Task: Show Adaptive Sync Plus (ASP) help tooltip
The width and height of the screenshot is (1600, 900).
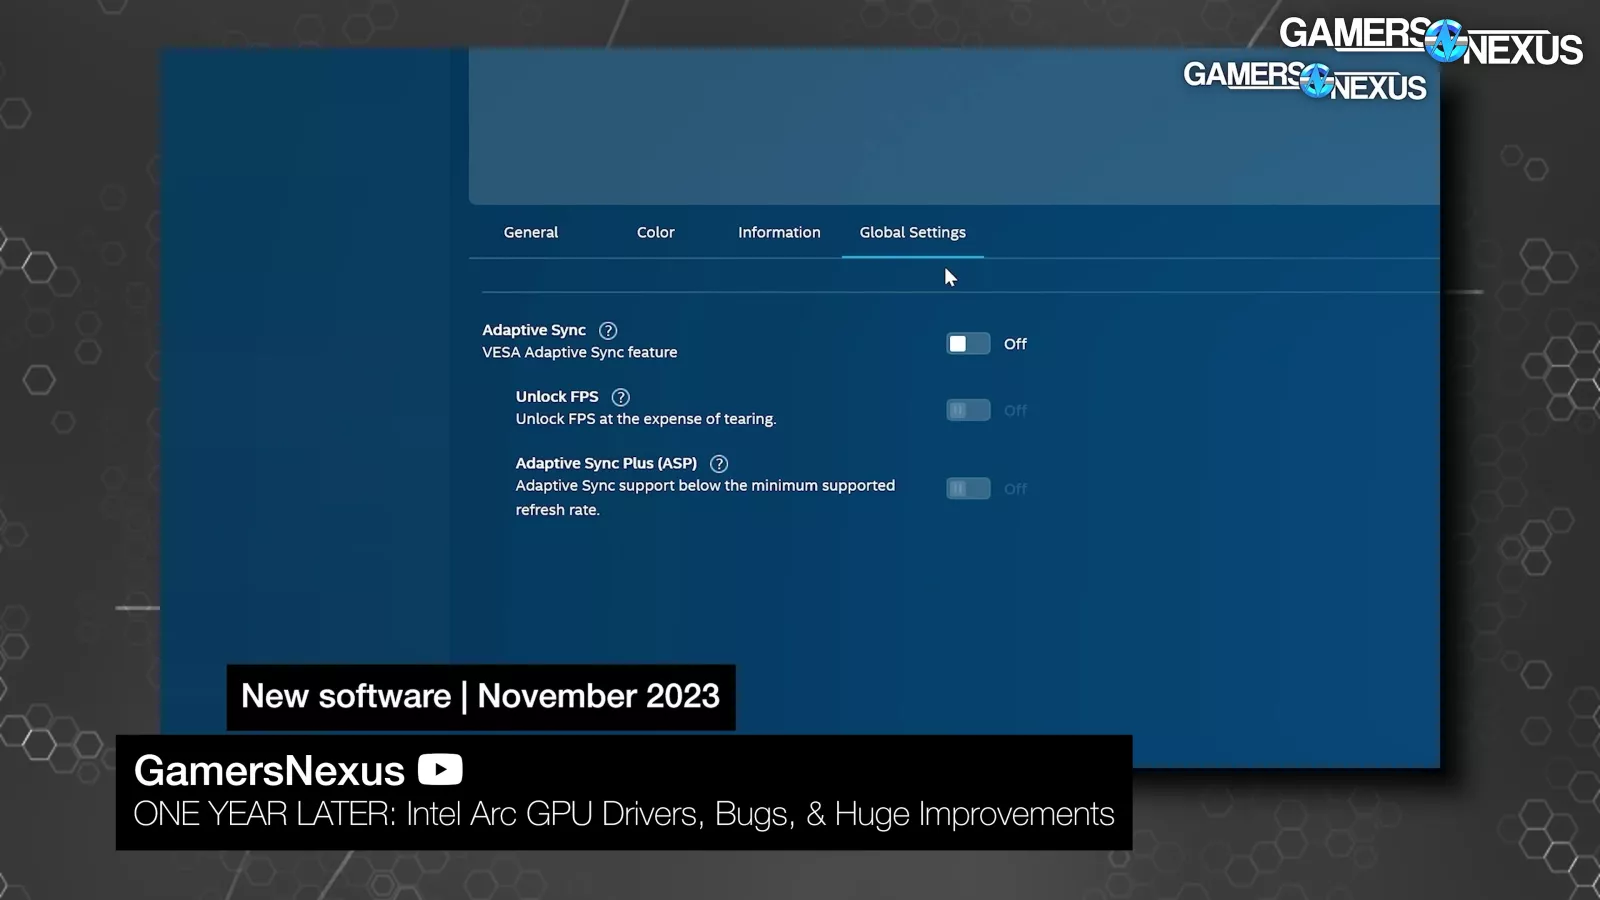Action: coord(719,464)
